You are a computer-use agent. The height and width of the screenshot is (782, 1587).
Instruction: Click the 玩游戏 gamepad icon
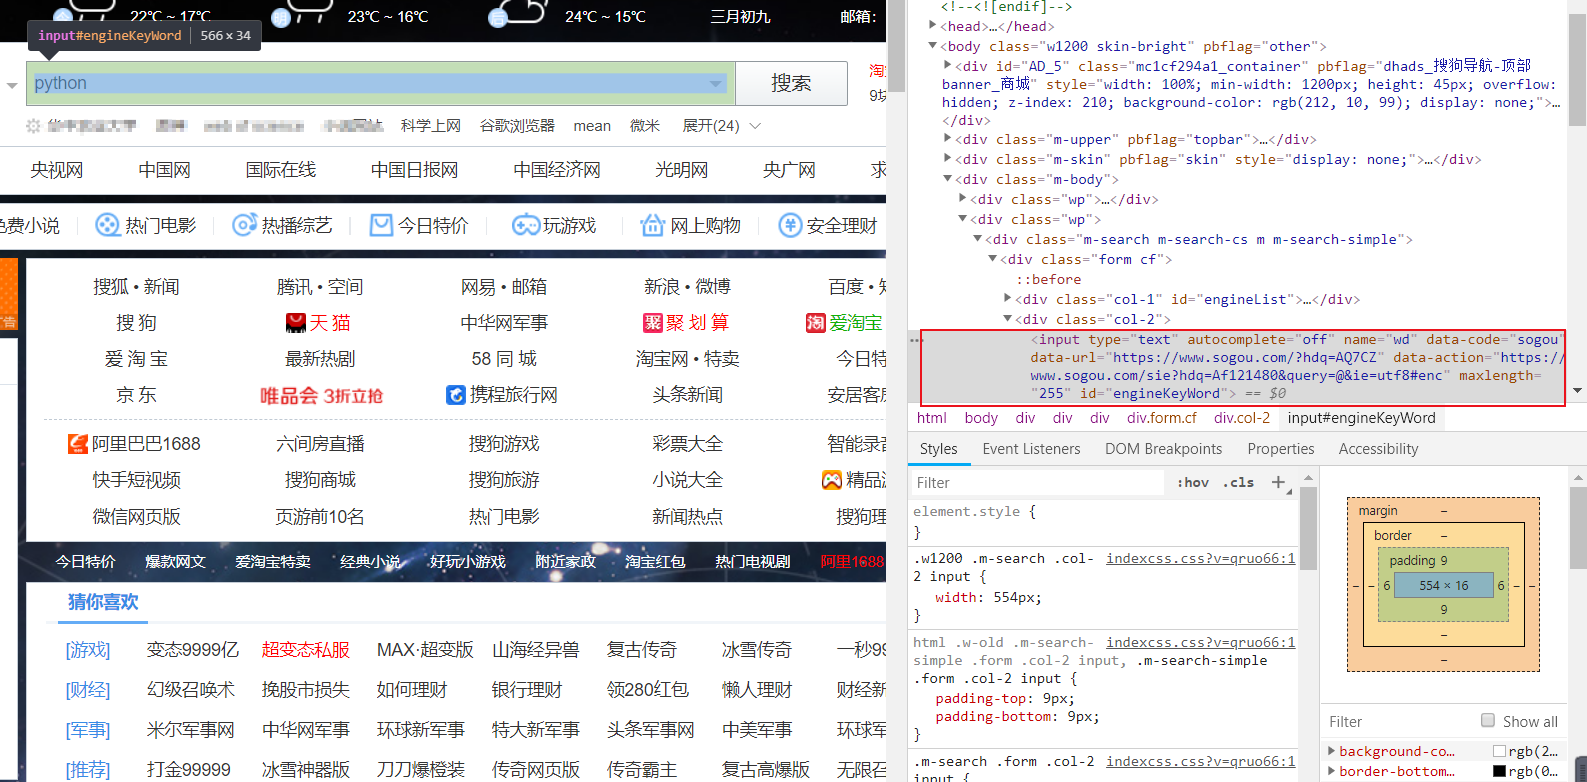tap(525, 225)
